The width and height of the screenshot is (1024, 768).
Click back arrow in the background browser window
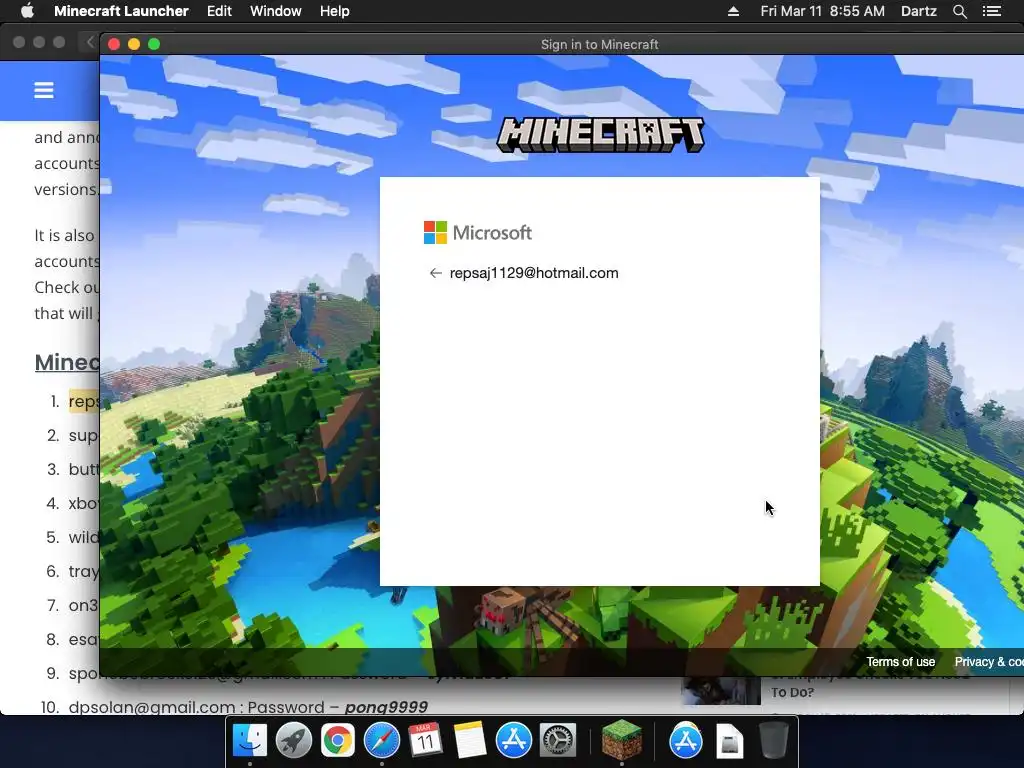click(x=90, y=42)
